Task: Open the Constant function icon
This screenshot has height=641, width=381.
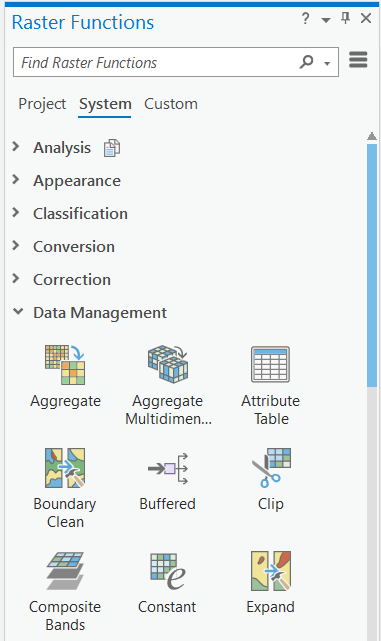Action: pos(168,571)
